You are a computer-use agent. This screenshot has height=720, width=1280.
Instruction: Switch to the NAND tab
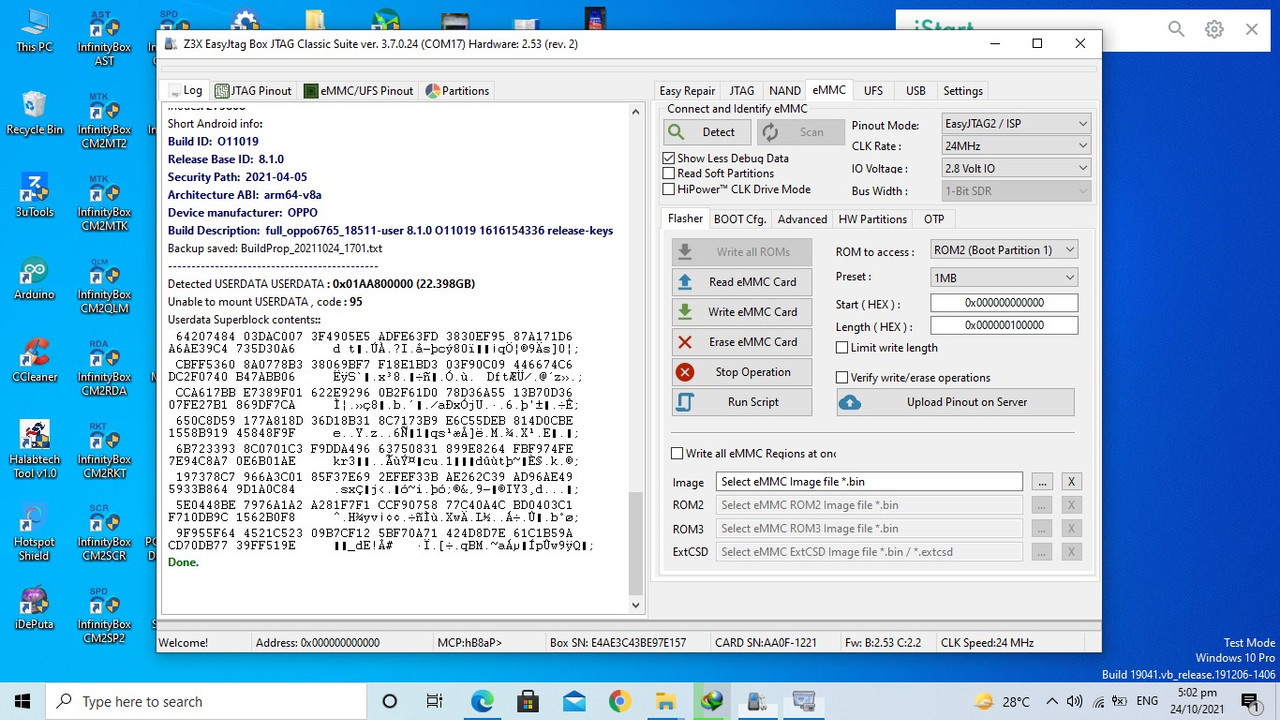785,91
